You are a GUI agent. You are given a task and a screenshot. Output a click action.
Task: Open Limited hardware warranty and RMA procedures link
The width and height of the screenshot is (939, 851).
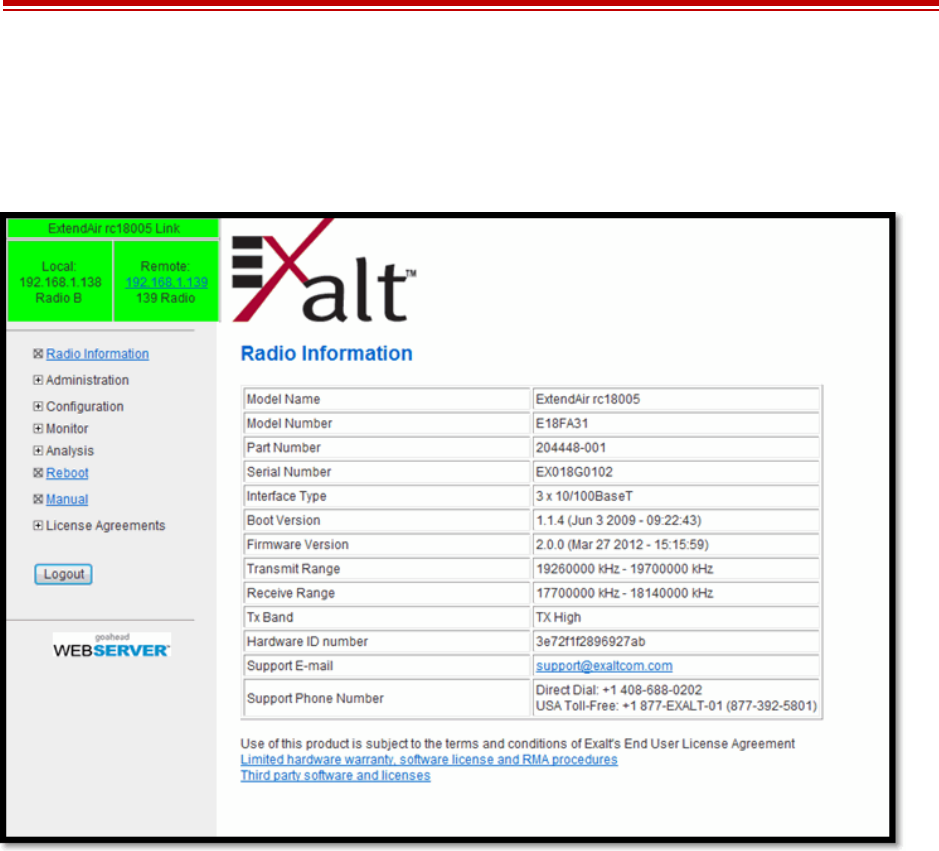(x=429, y=759)
